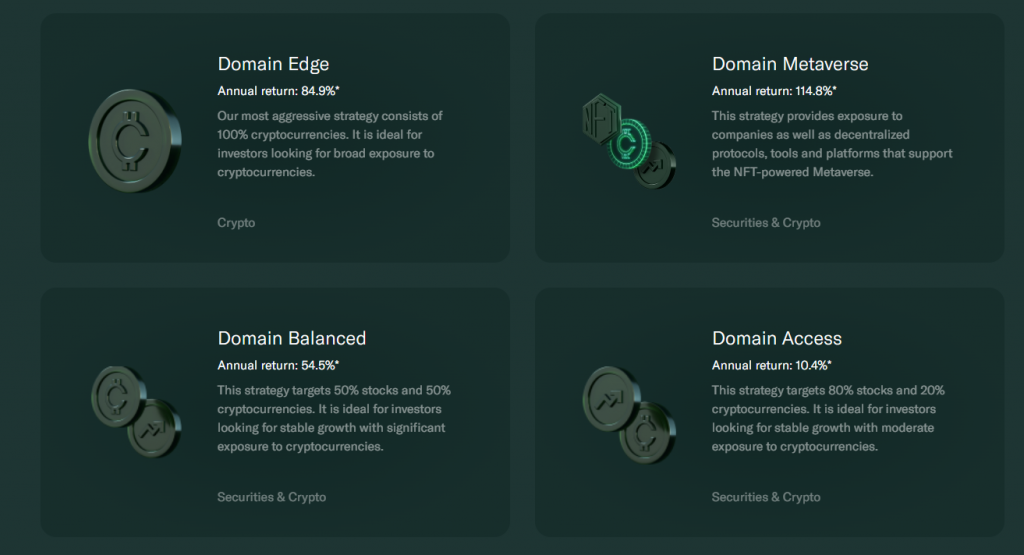1024x555 pixels.
Task: Open the Domain Balanced heading
Action: click(292, 338)
